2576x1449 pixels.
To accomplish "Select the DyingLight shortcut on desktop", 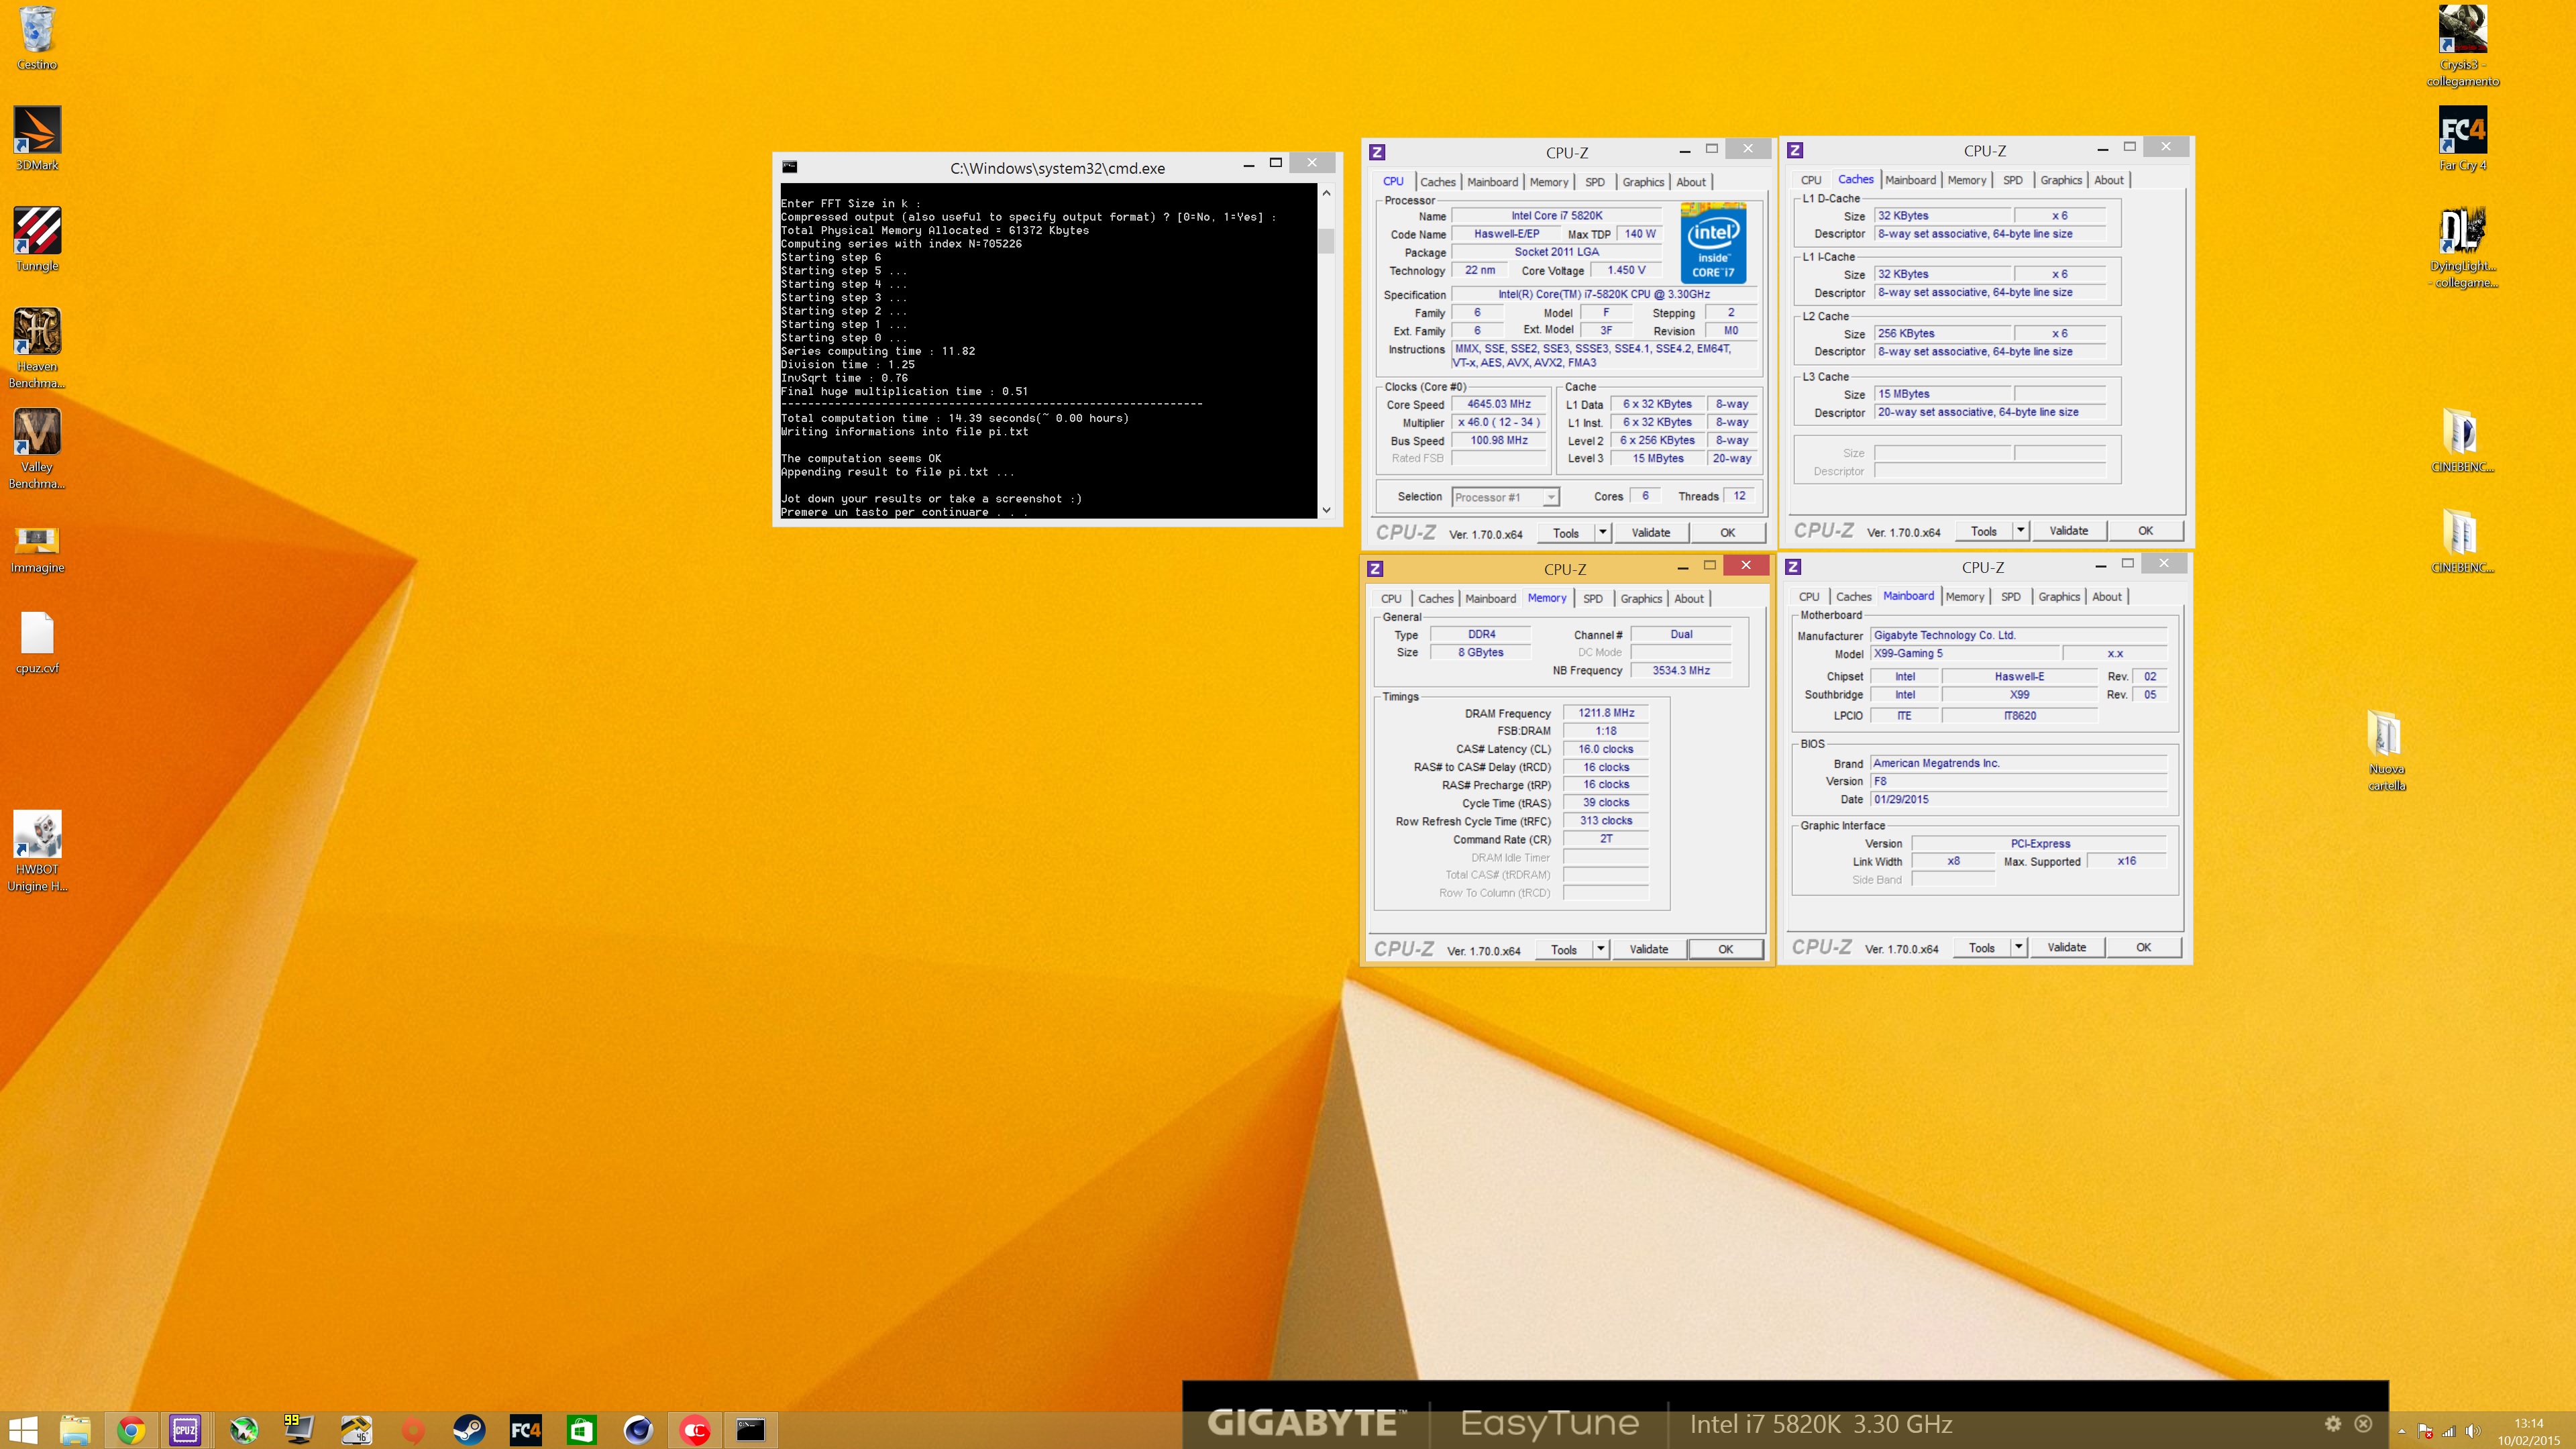I will tap(2462, 248).
